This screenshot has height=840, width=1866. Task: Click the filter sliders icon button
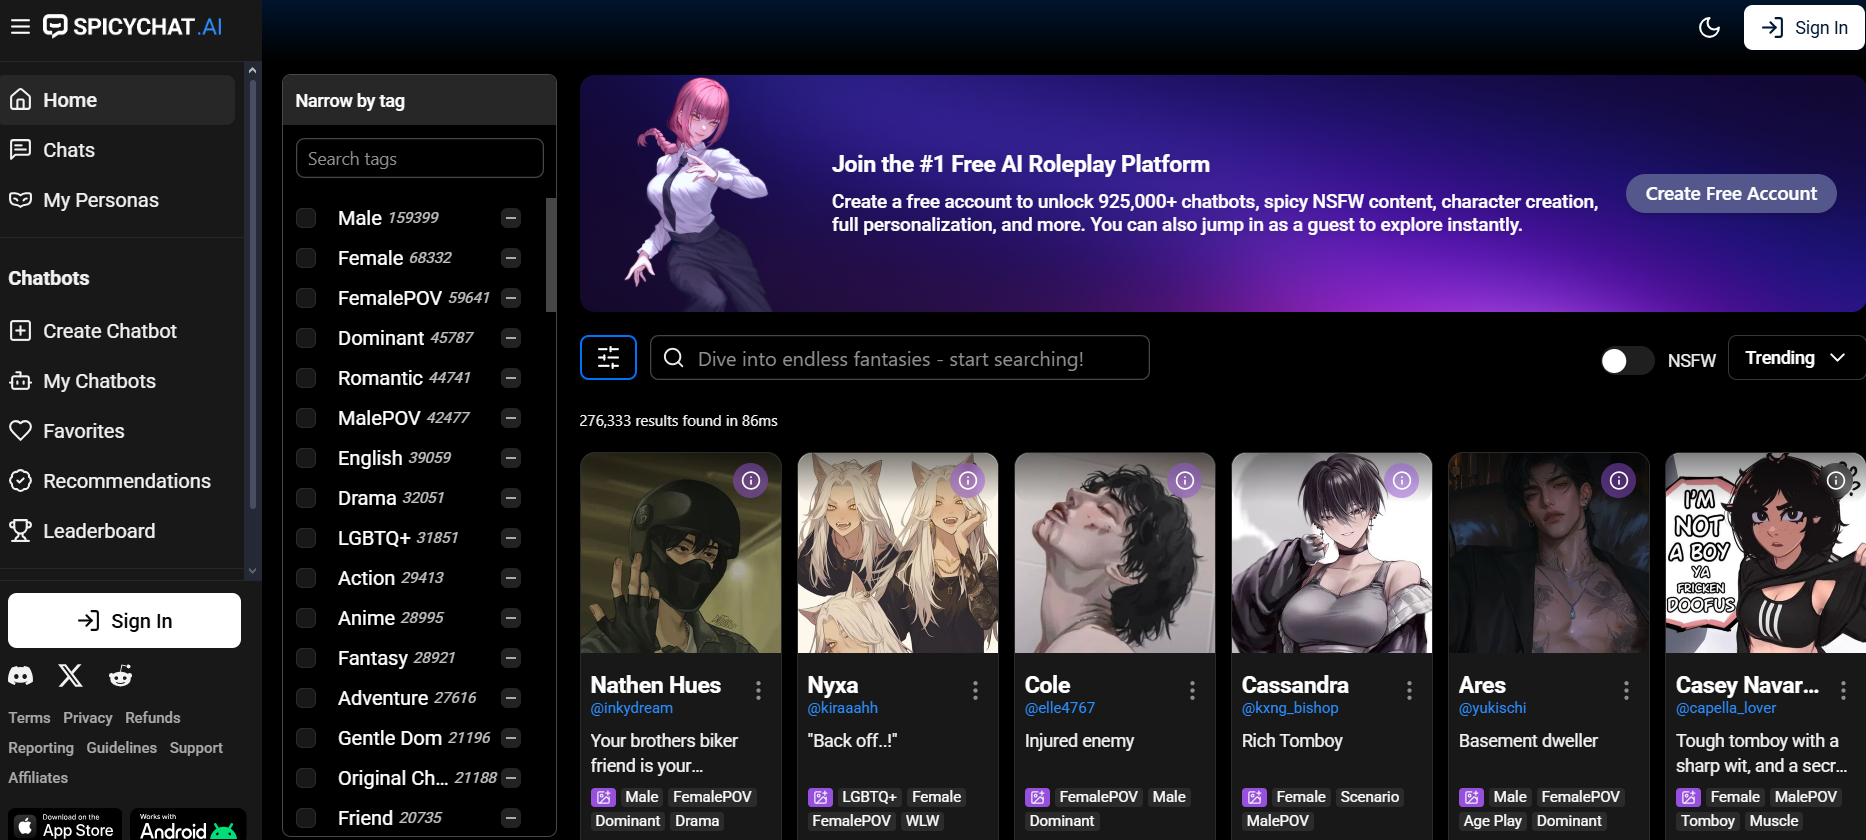(x=608, y=358)
